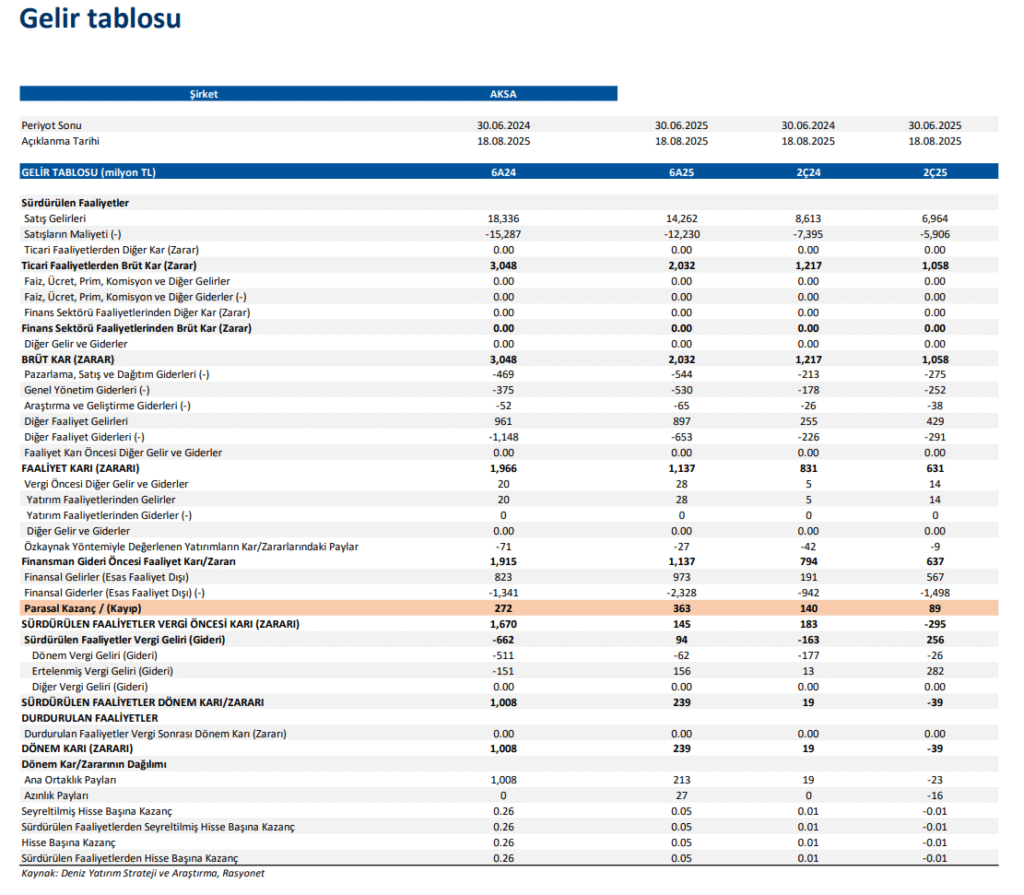Select the 'Şirket' header cell
The height and width of the screenshot is (895, 1024).
click(204, 94)
